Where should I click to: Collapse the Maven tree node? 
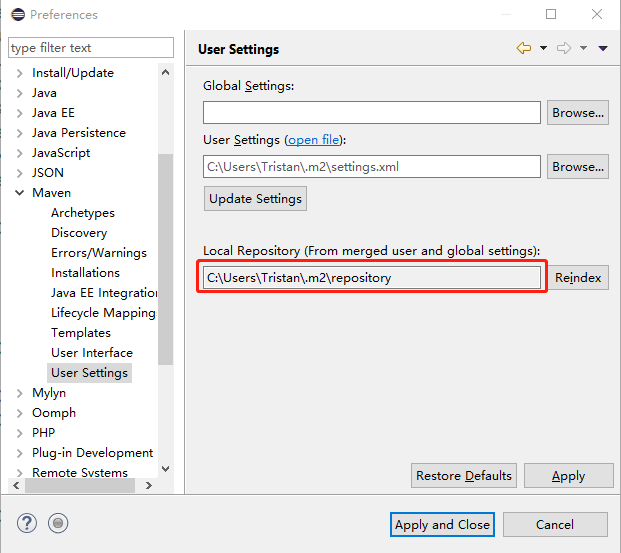point(19,193)
